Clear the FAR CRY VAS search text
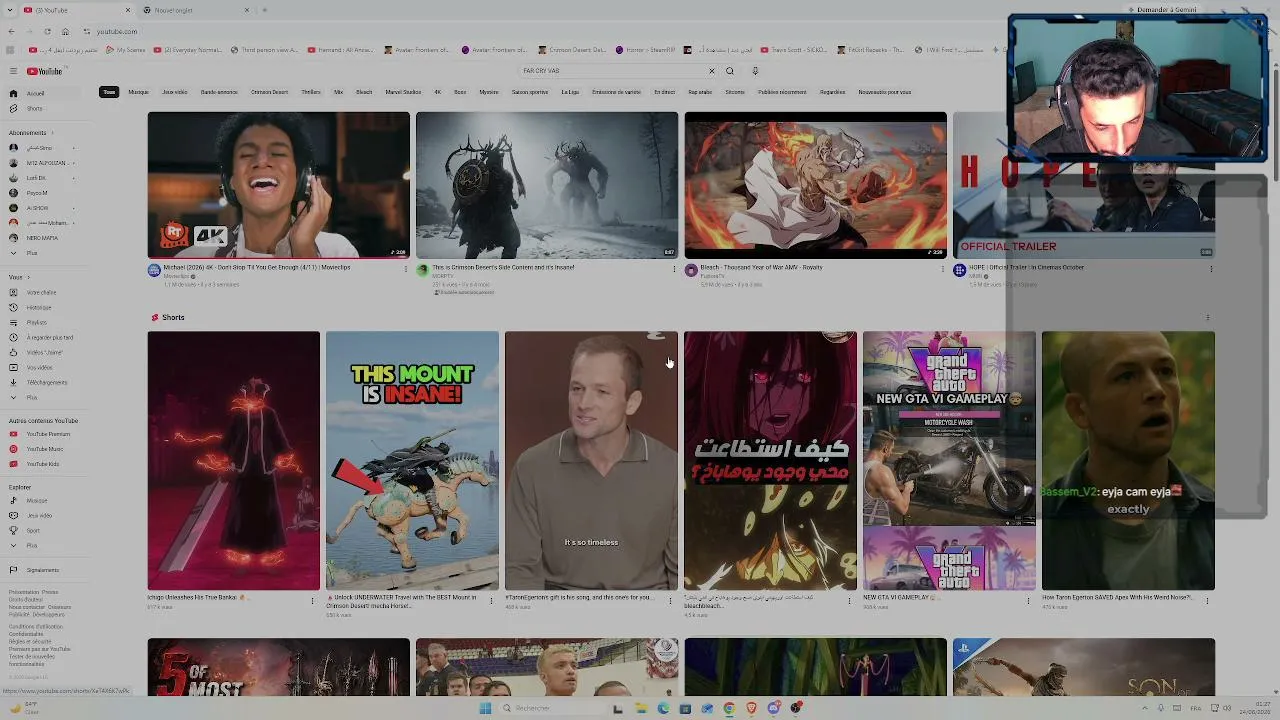This screenshot has width=1280, height=720. [x=712, y=71]
